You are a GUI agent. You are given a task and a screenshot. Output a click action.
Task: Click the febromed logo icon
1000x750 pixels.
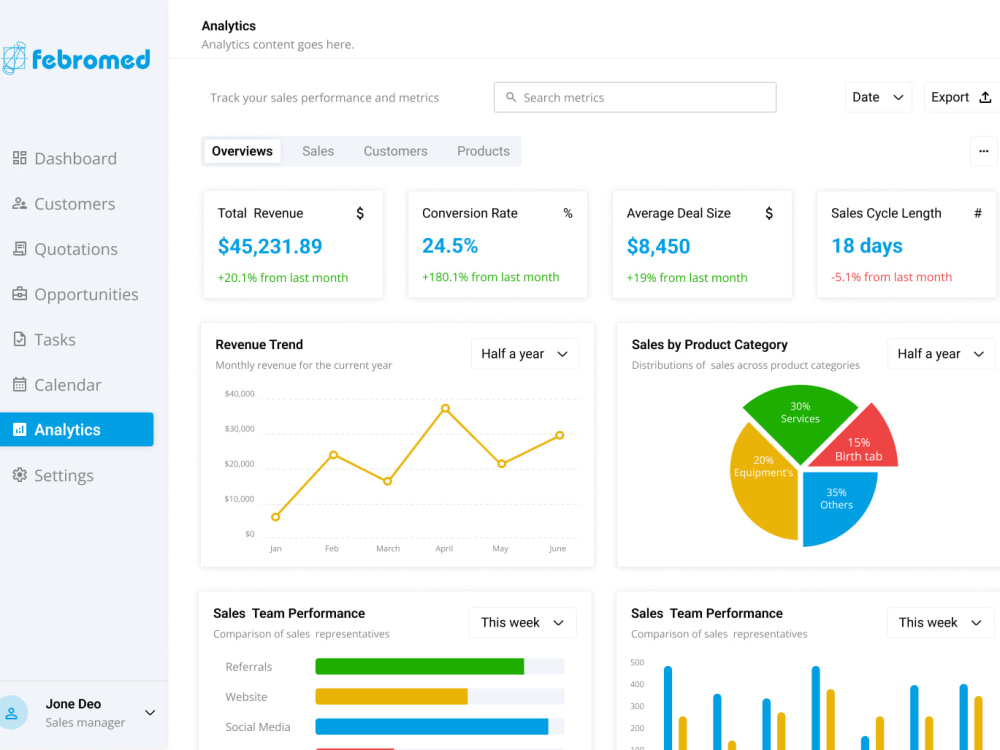pos(13,59)
